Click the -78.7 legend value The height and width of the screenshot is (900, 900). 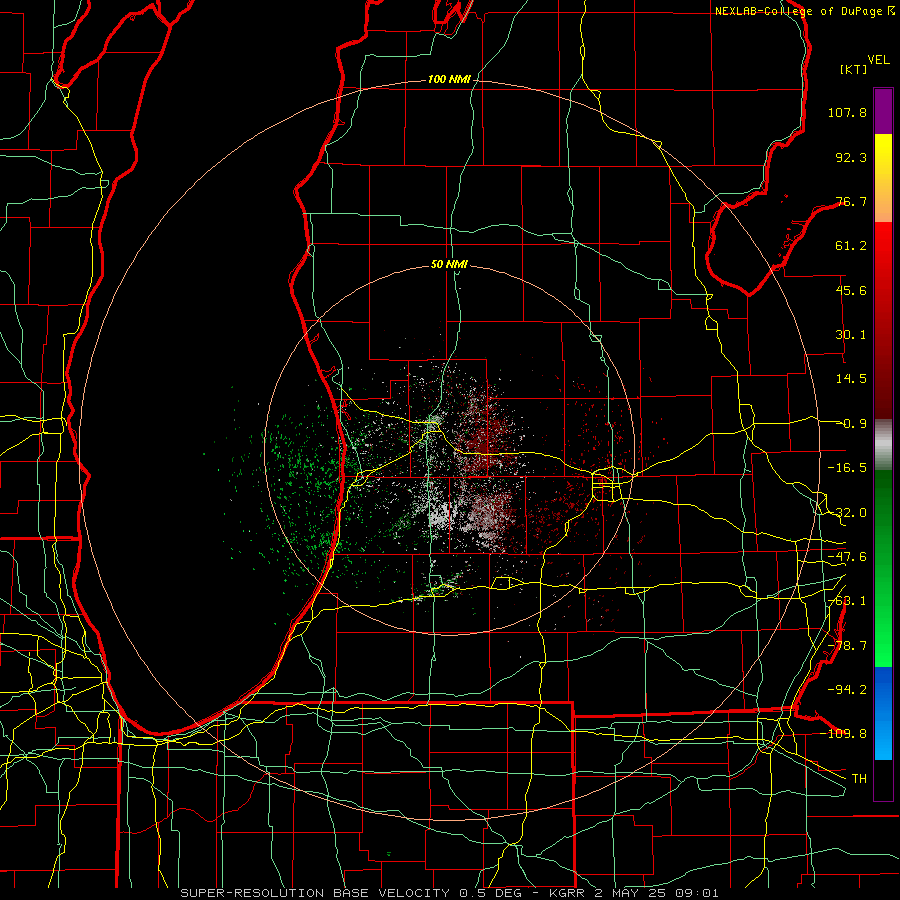point(847,646)
